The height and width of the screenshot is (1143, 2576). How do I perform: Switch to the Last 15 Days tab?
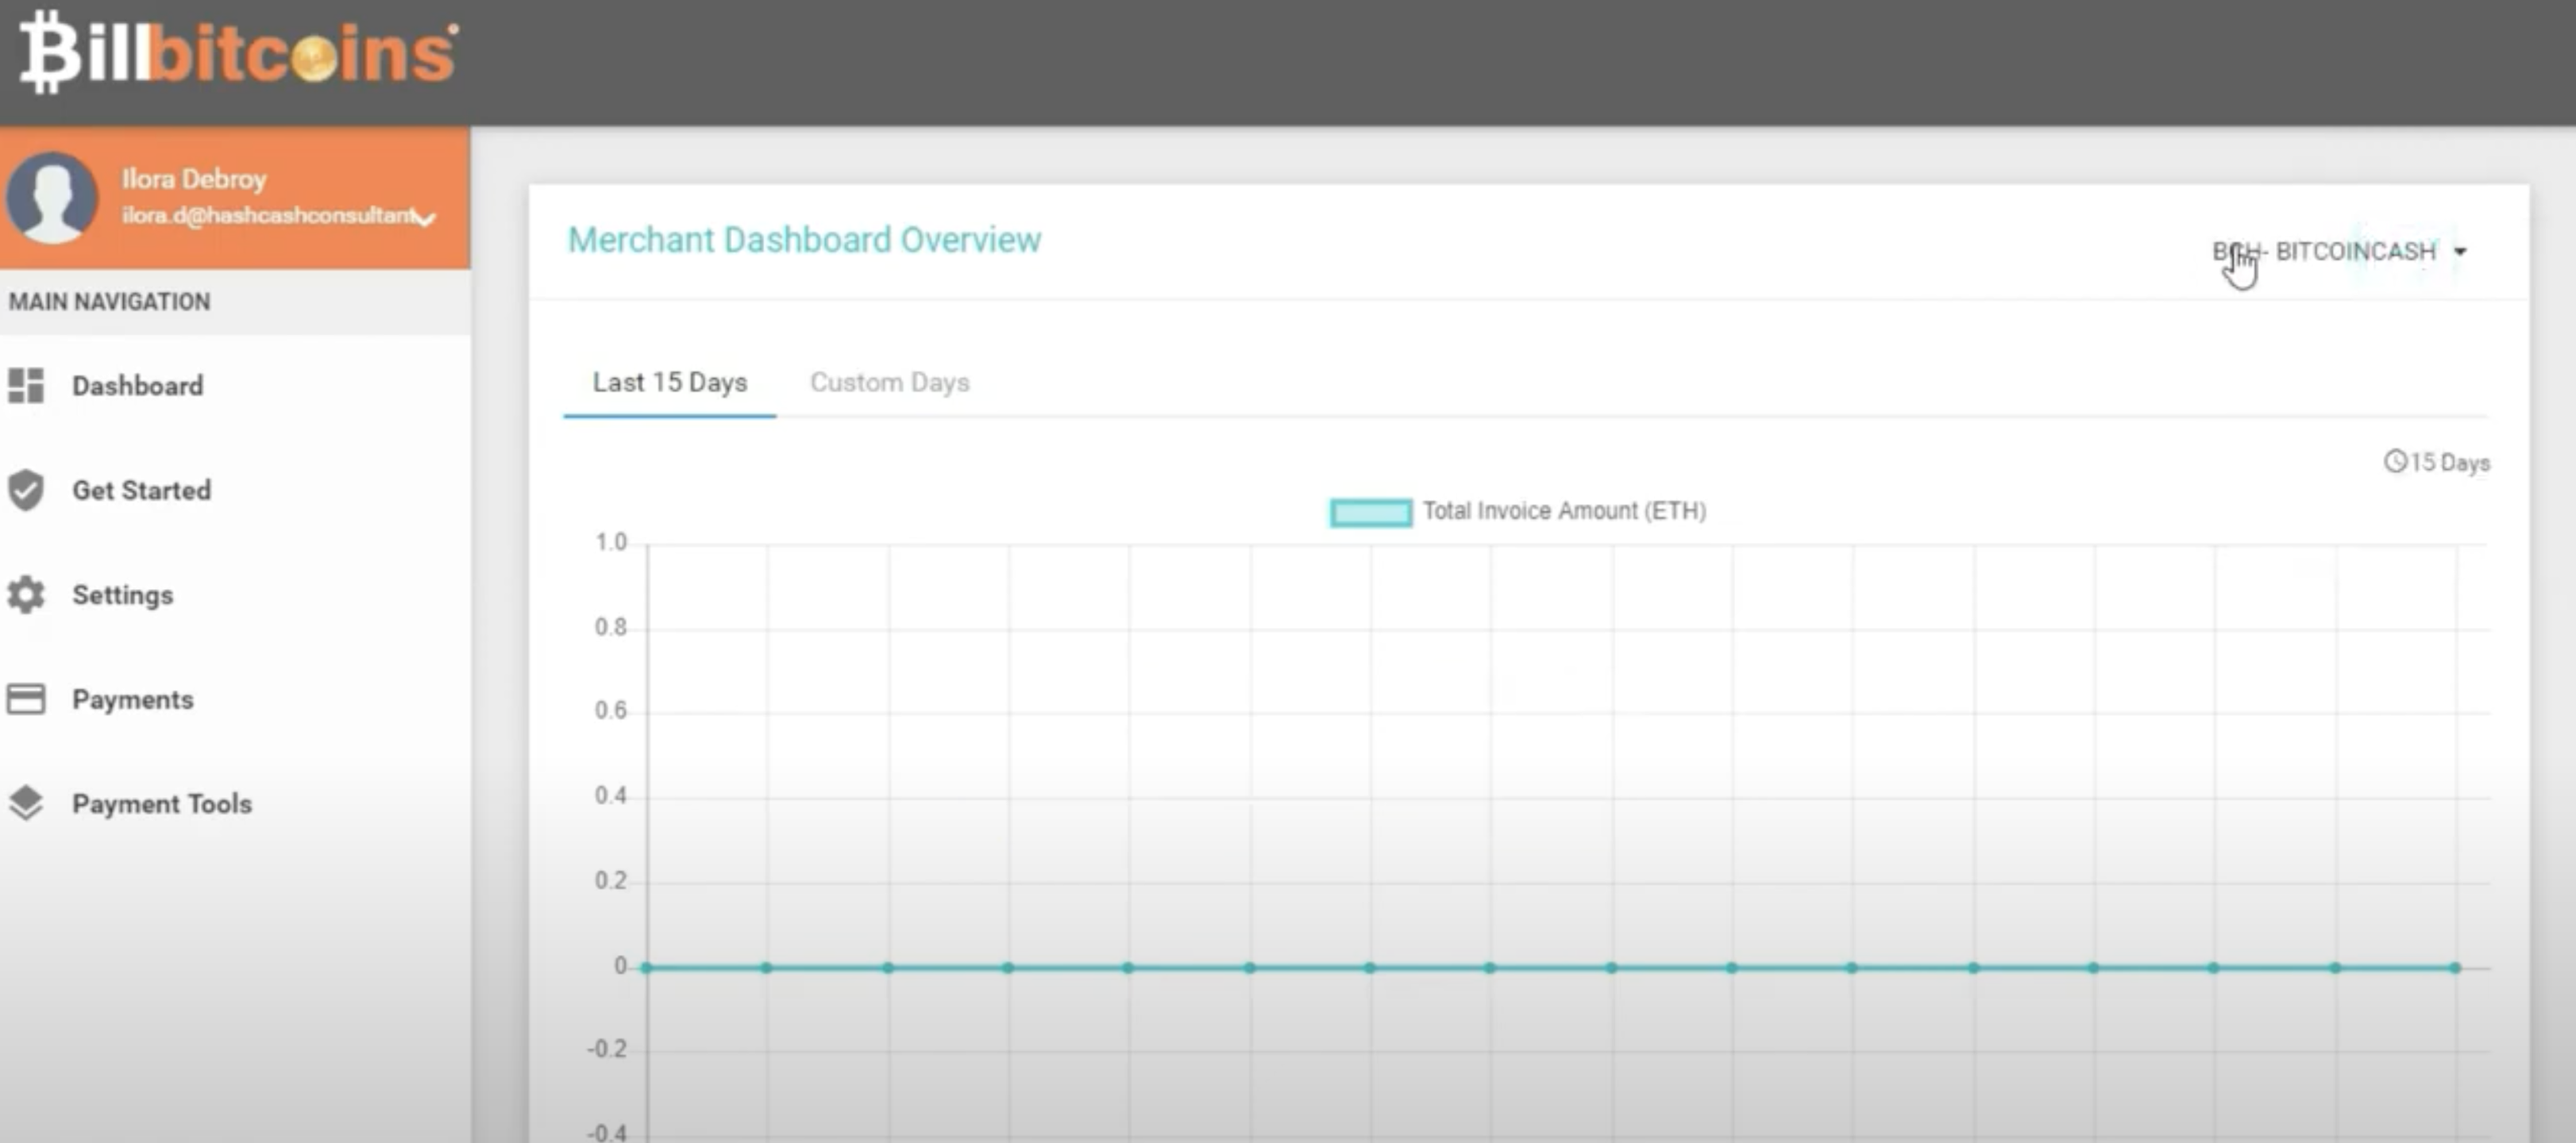tap(669, 382)
